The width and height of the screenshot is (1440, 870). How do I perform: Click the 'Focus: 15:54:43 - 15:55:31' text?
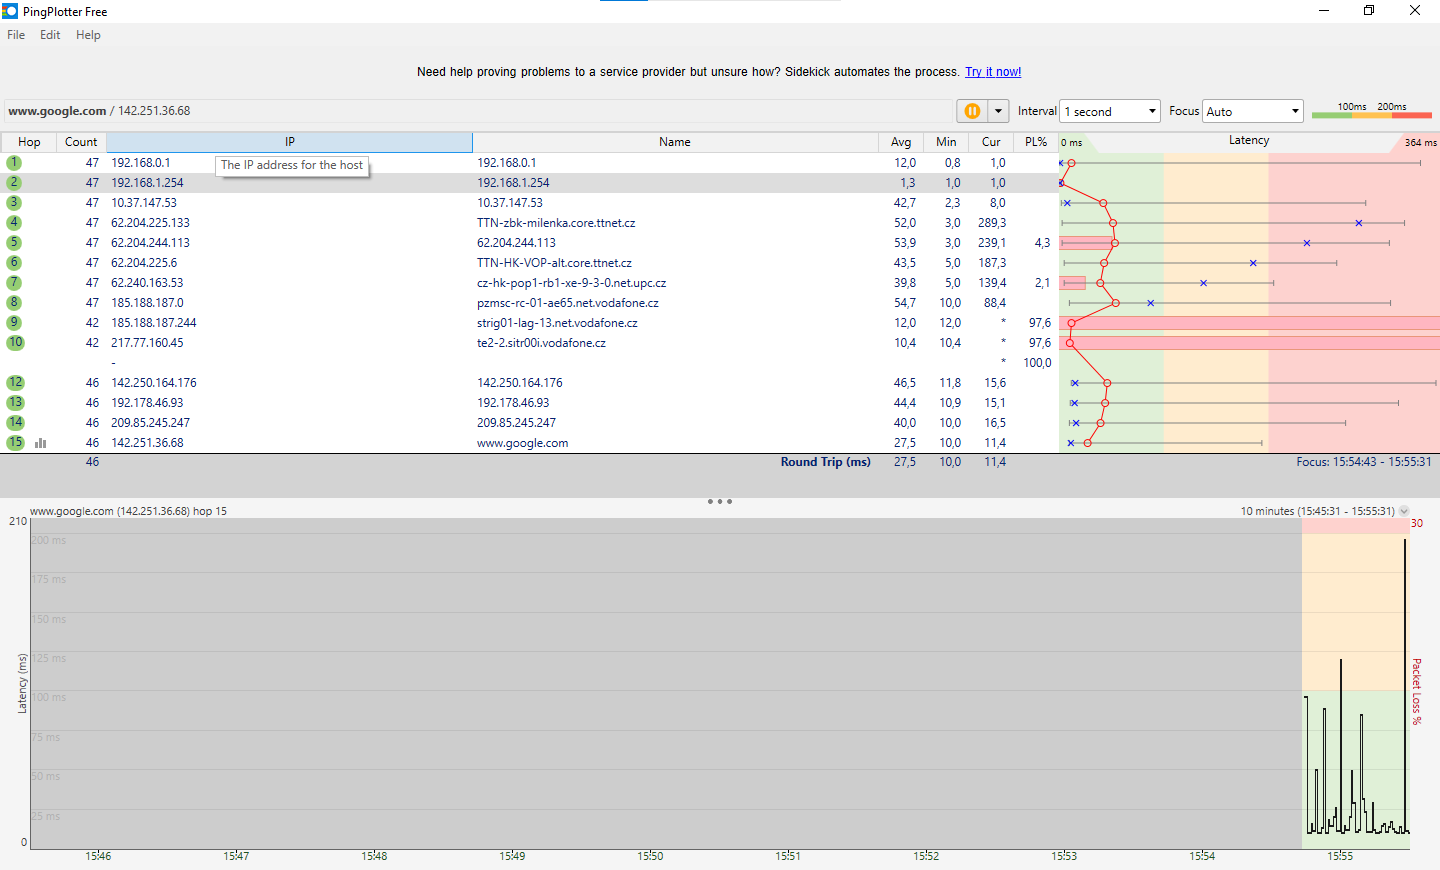(x=1364, y=462)
